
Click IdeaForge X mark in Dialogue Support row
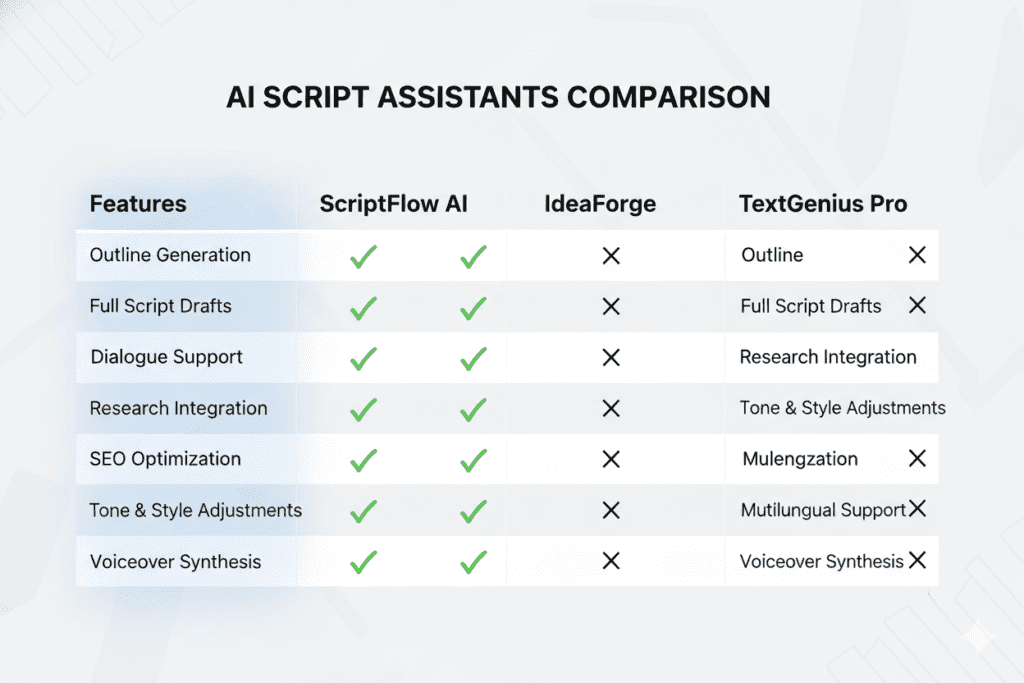tap(611, 358)
